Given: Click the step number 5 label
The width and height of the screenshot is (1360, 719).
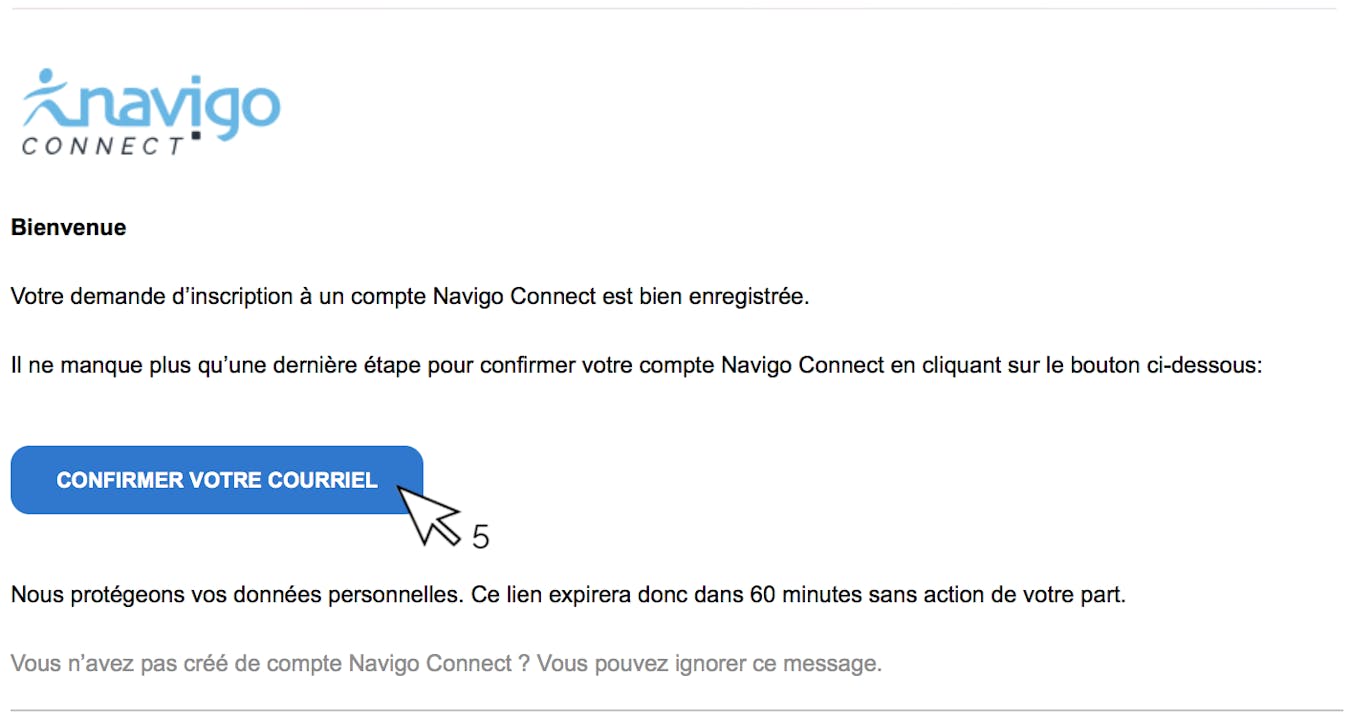Looking at the screenshot, I should pyautogui.click(x=480, y=537).
